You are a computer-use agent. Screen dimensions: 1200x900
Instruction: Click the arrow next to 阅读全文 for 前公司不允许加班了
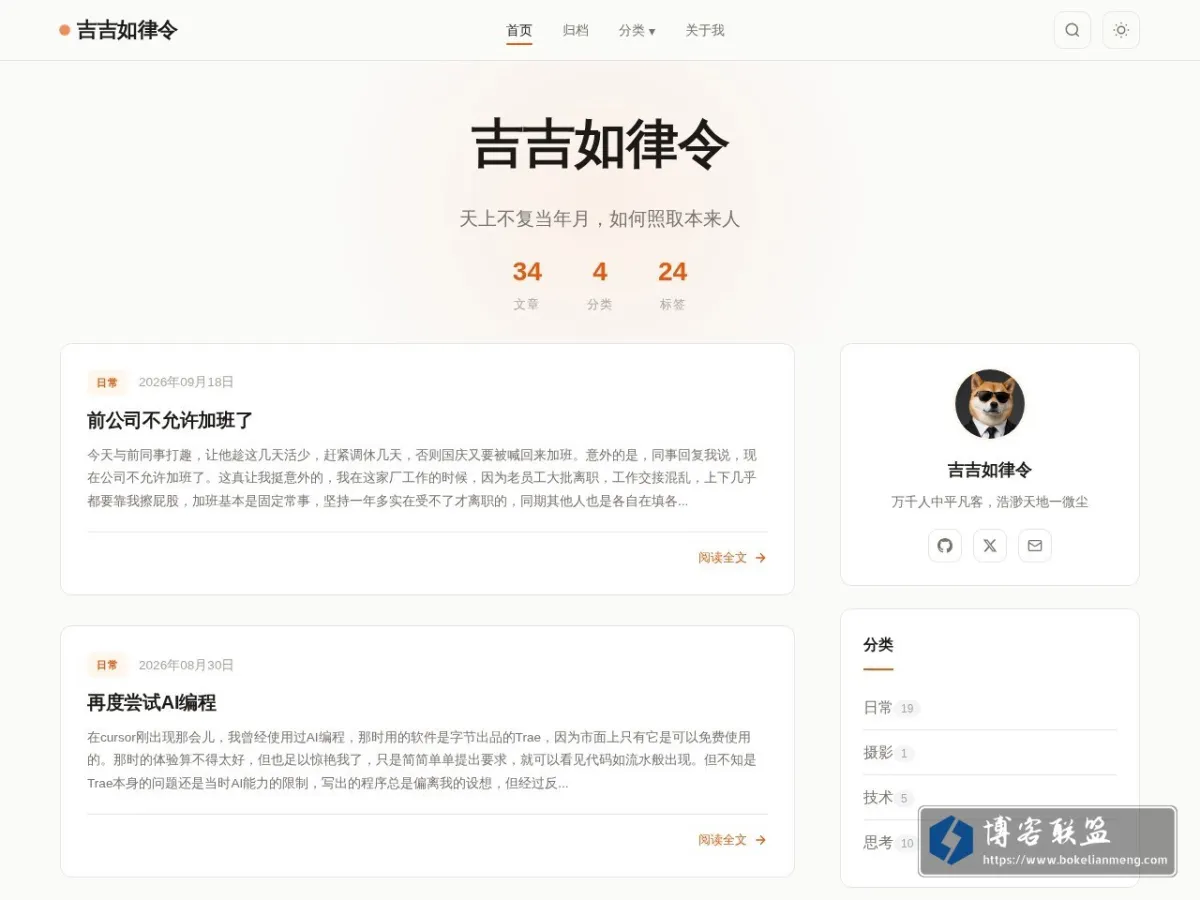[x=761, y=558]
